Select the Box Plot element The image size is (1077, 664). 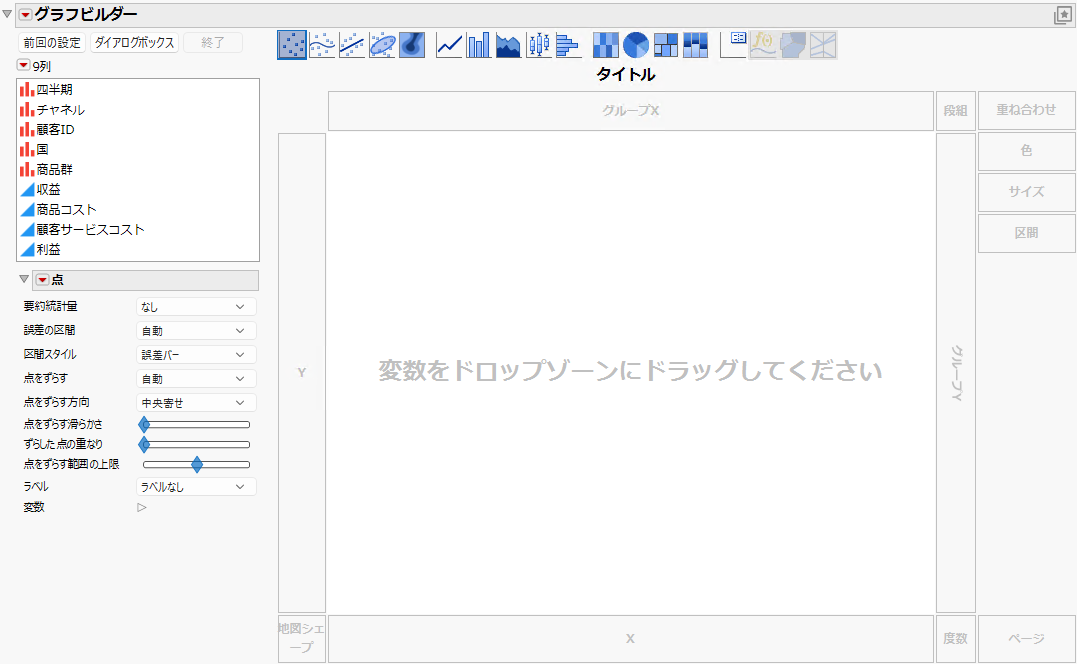pyautogui.click(x=538, y=45)
